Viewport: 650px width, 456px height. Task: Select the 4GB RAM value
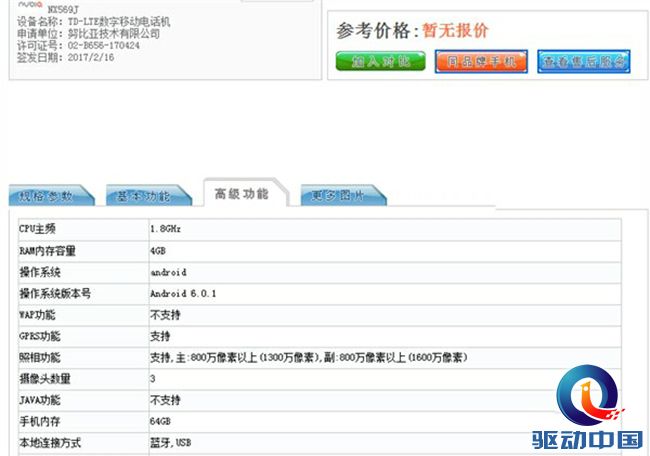click(x=158, y=251)
